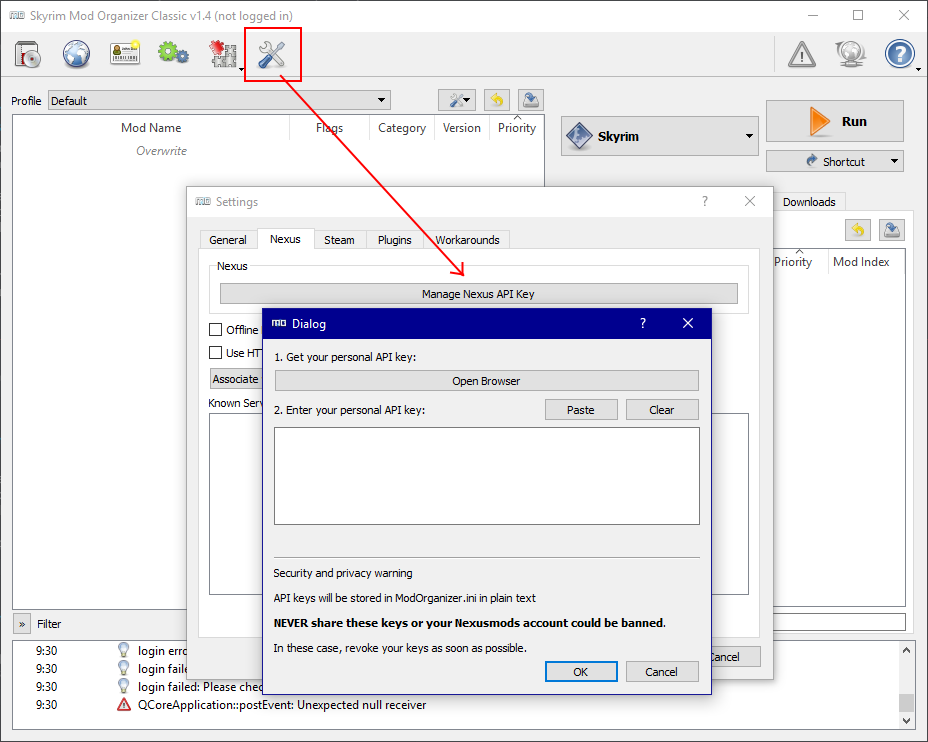Sort mod list by Priority column
Screen dimensions: 928x742
pos(517,128)
